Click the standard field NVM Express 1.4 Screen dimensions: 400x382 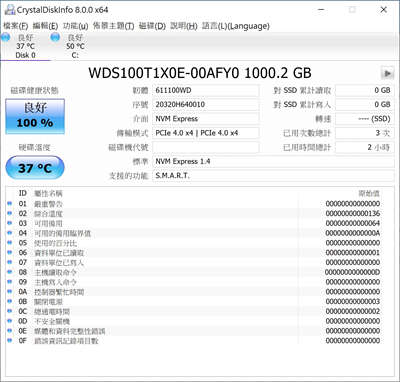pyautogui.click(x=273, y=162)
